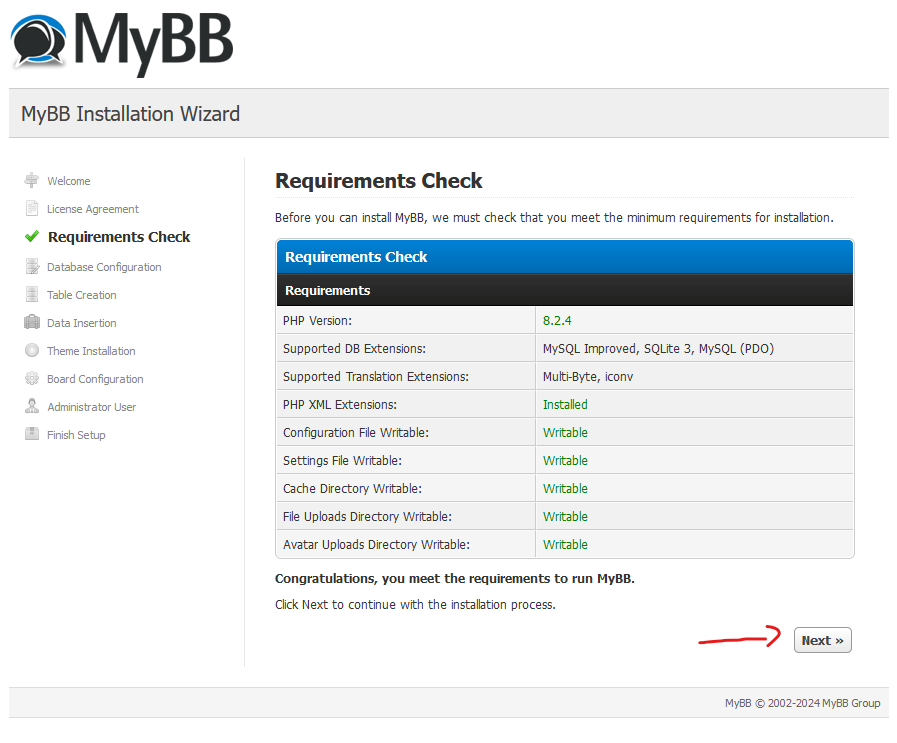The width and height of the screenshot is (897, 743).
Task: Click the Welcome step signpost icon
Action: tap(31, 180)
